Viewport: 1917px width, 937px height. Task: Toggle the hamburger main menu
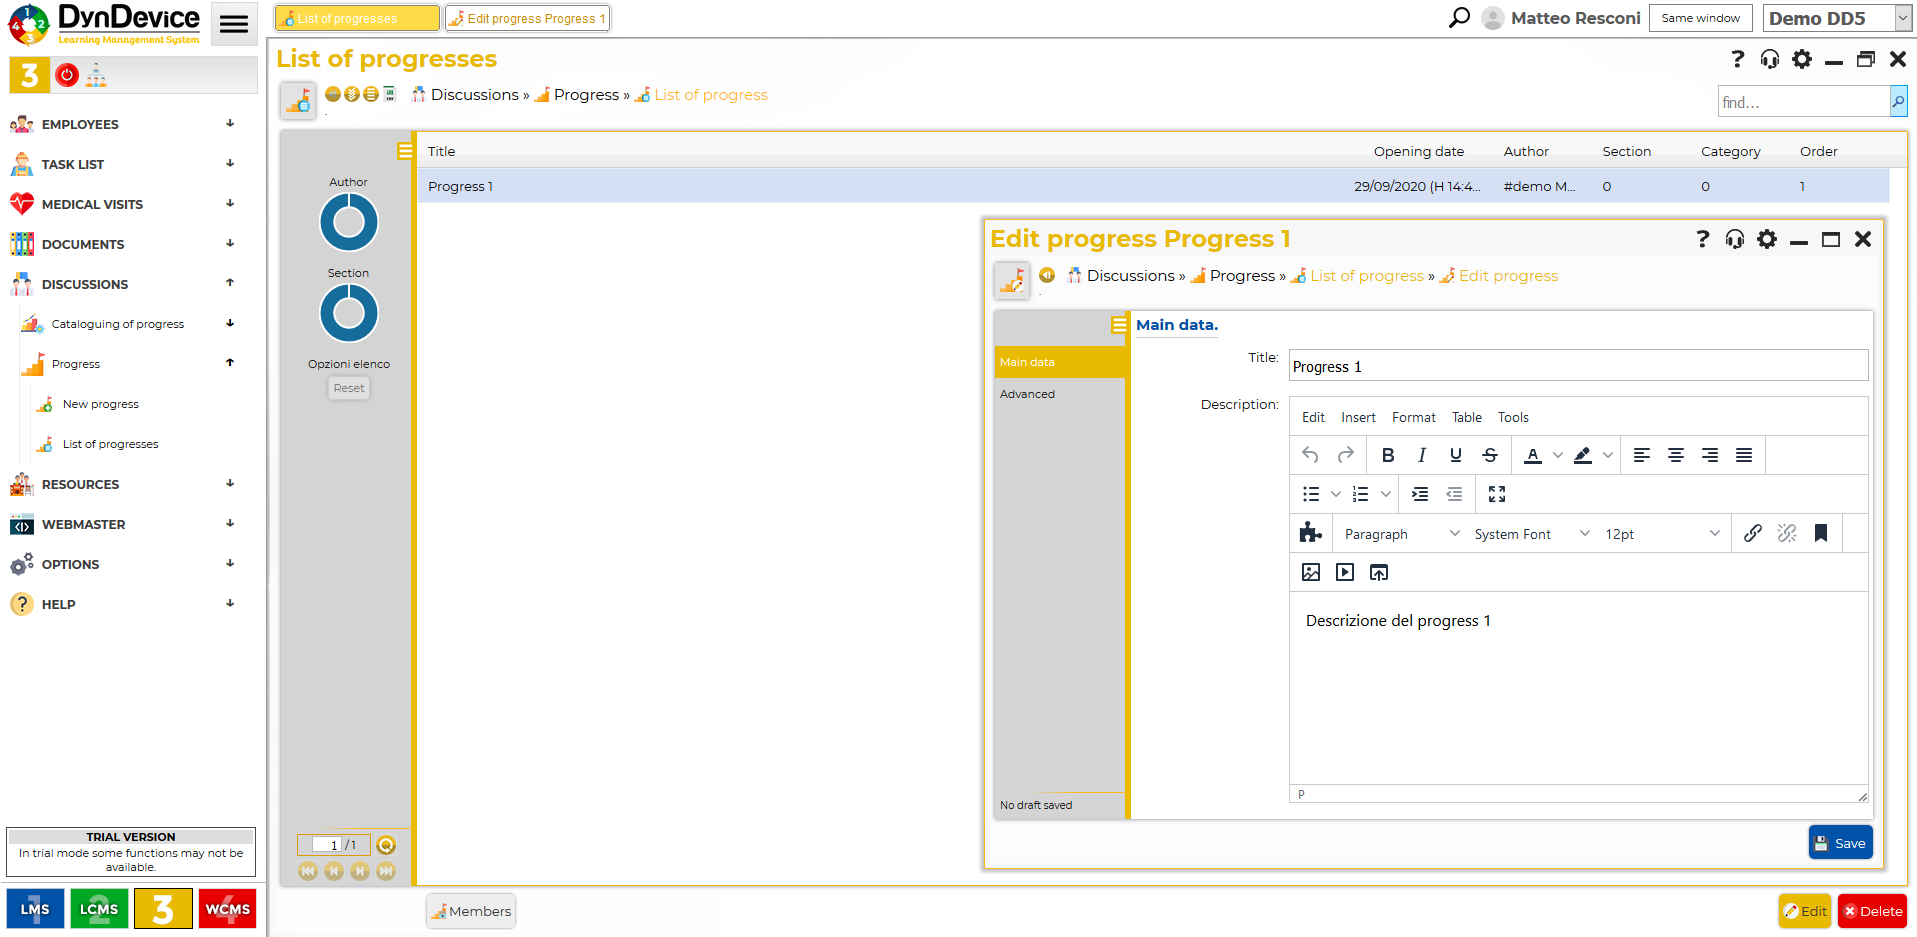(x=234, y=24)
